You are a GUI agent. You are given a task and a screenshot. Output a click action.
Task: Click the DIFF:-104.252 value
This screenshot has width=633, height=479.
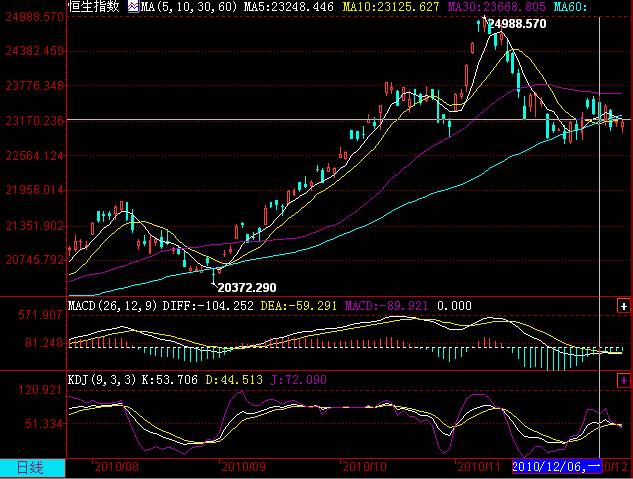coord(208,306)
